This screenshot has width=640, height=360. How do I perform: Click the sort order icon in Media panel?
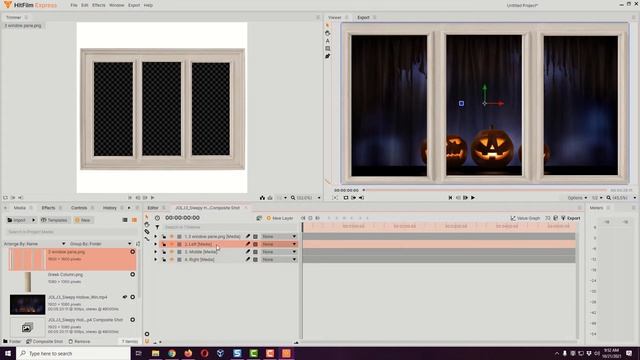[138, 244]
